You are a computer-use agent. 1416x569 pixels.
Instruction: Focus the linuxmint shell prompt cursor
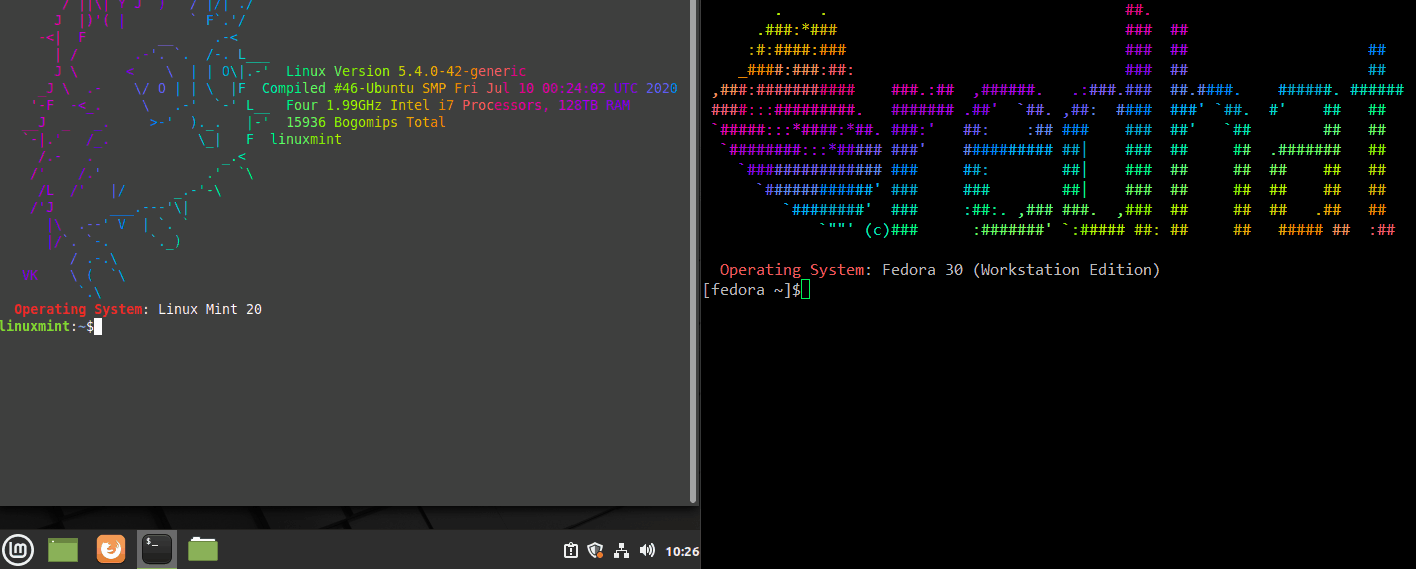pyautogui.click(x=98, y=327)
